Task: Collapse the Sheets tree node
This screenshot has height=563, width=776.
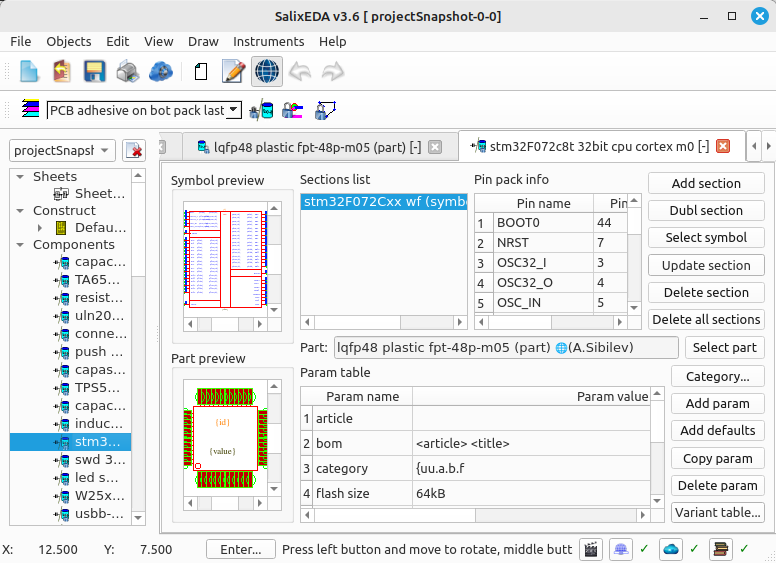Action: [20, 177]
